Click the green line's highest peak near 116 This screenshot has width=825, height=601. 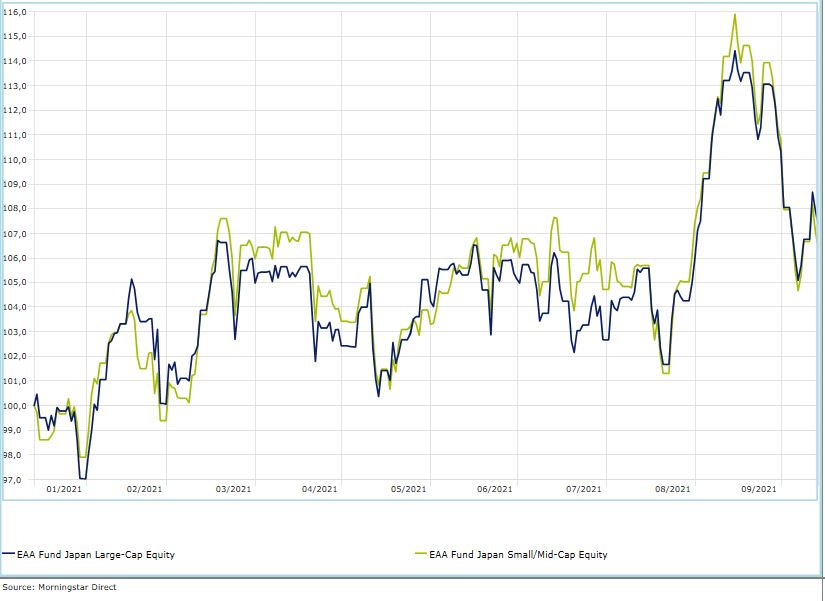coord(735,15)
